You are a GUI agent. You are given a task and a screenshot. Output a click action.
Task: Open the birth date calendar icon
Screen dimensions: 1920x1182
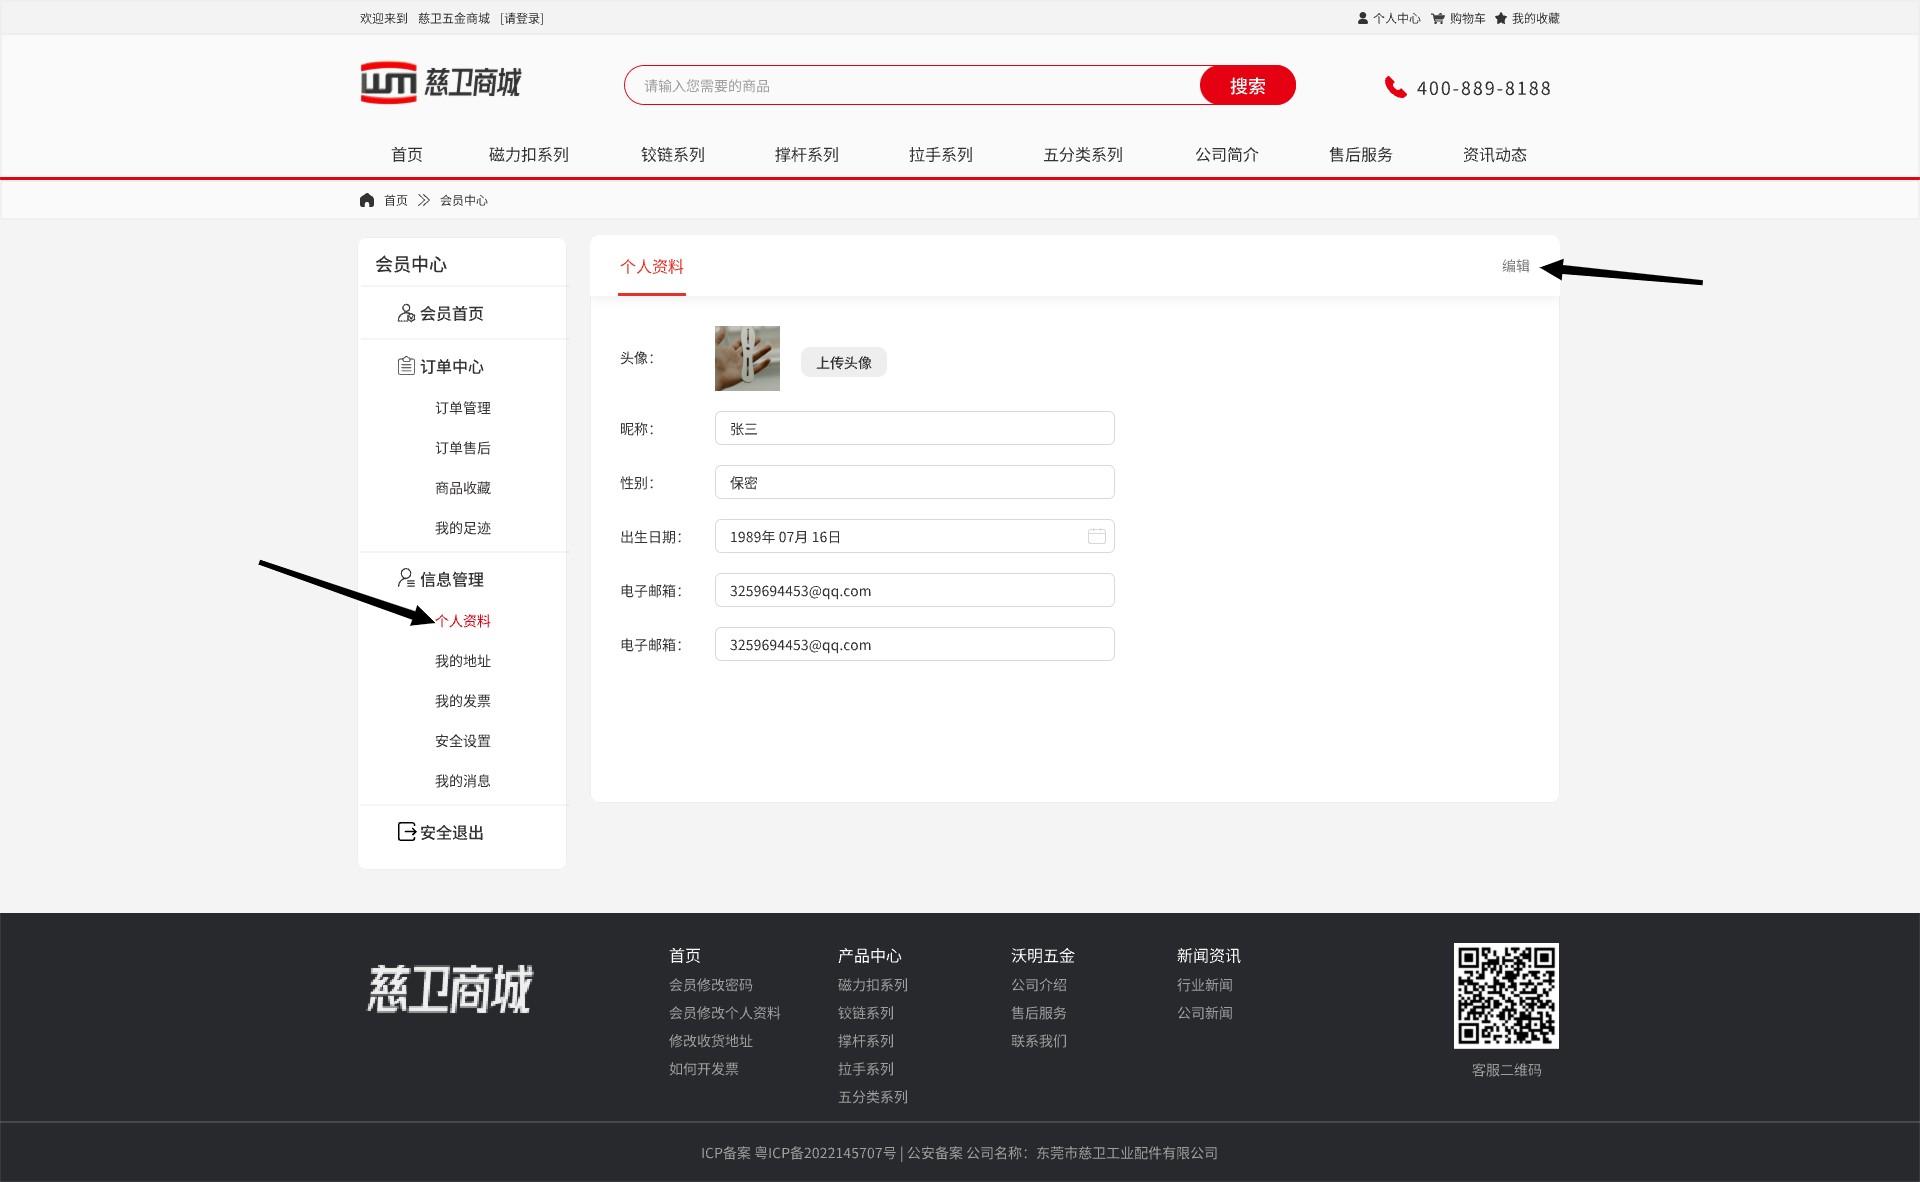coord(1096,537)
